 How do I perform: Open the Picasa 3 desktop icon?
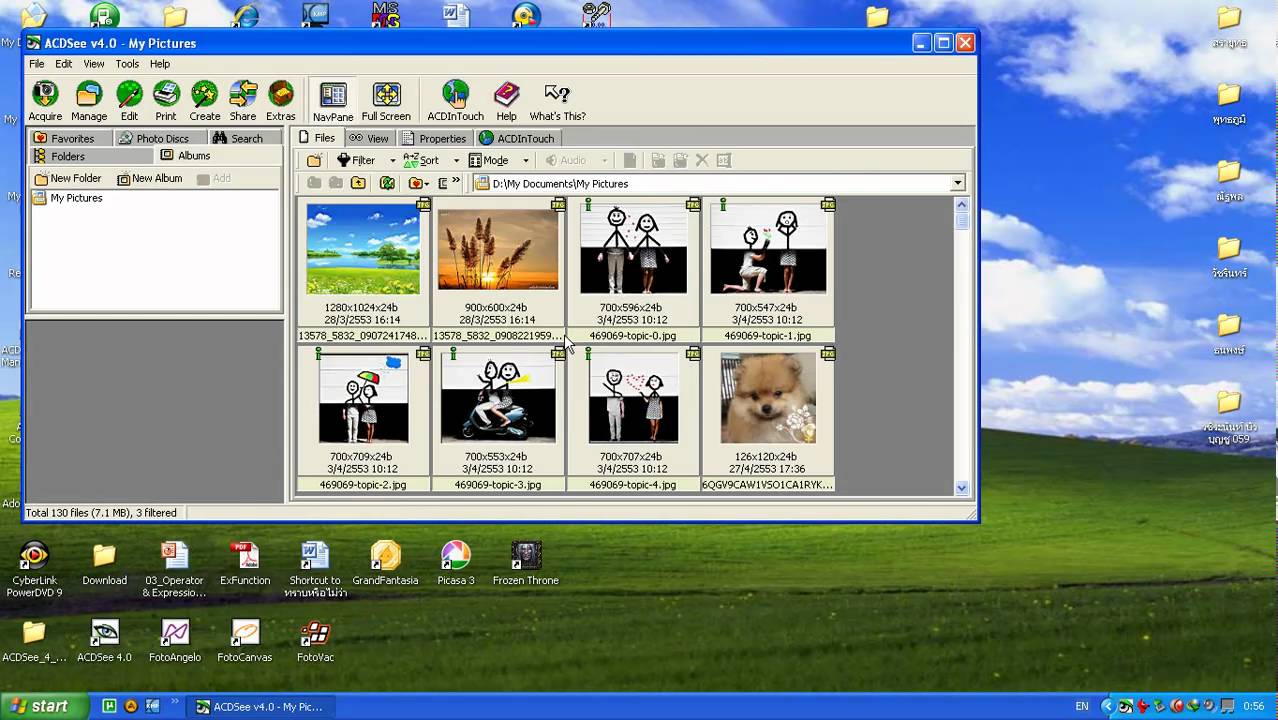point(455,564)
